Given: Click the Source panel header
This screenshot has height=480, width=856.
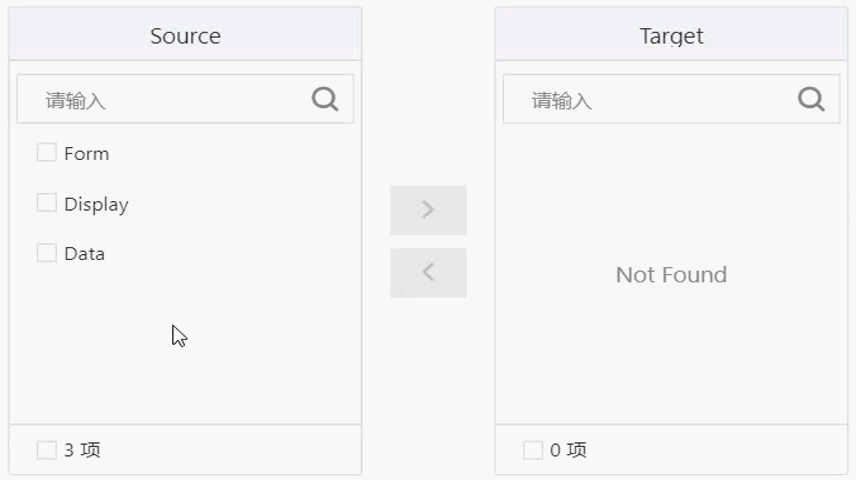Looking at the screenshot, I should pyautogui.click(x=185, y=34).
